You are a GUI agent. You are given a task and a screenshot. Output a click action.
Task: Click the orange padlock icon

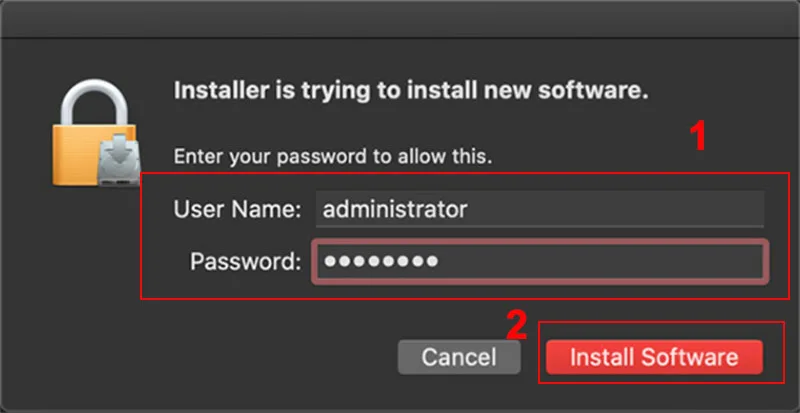tap(94, 133)
